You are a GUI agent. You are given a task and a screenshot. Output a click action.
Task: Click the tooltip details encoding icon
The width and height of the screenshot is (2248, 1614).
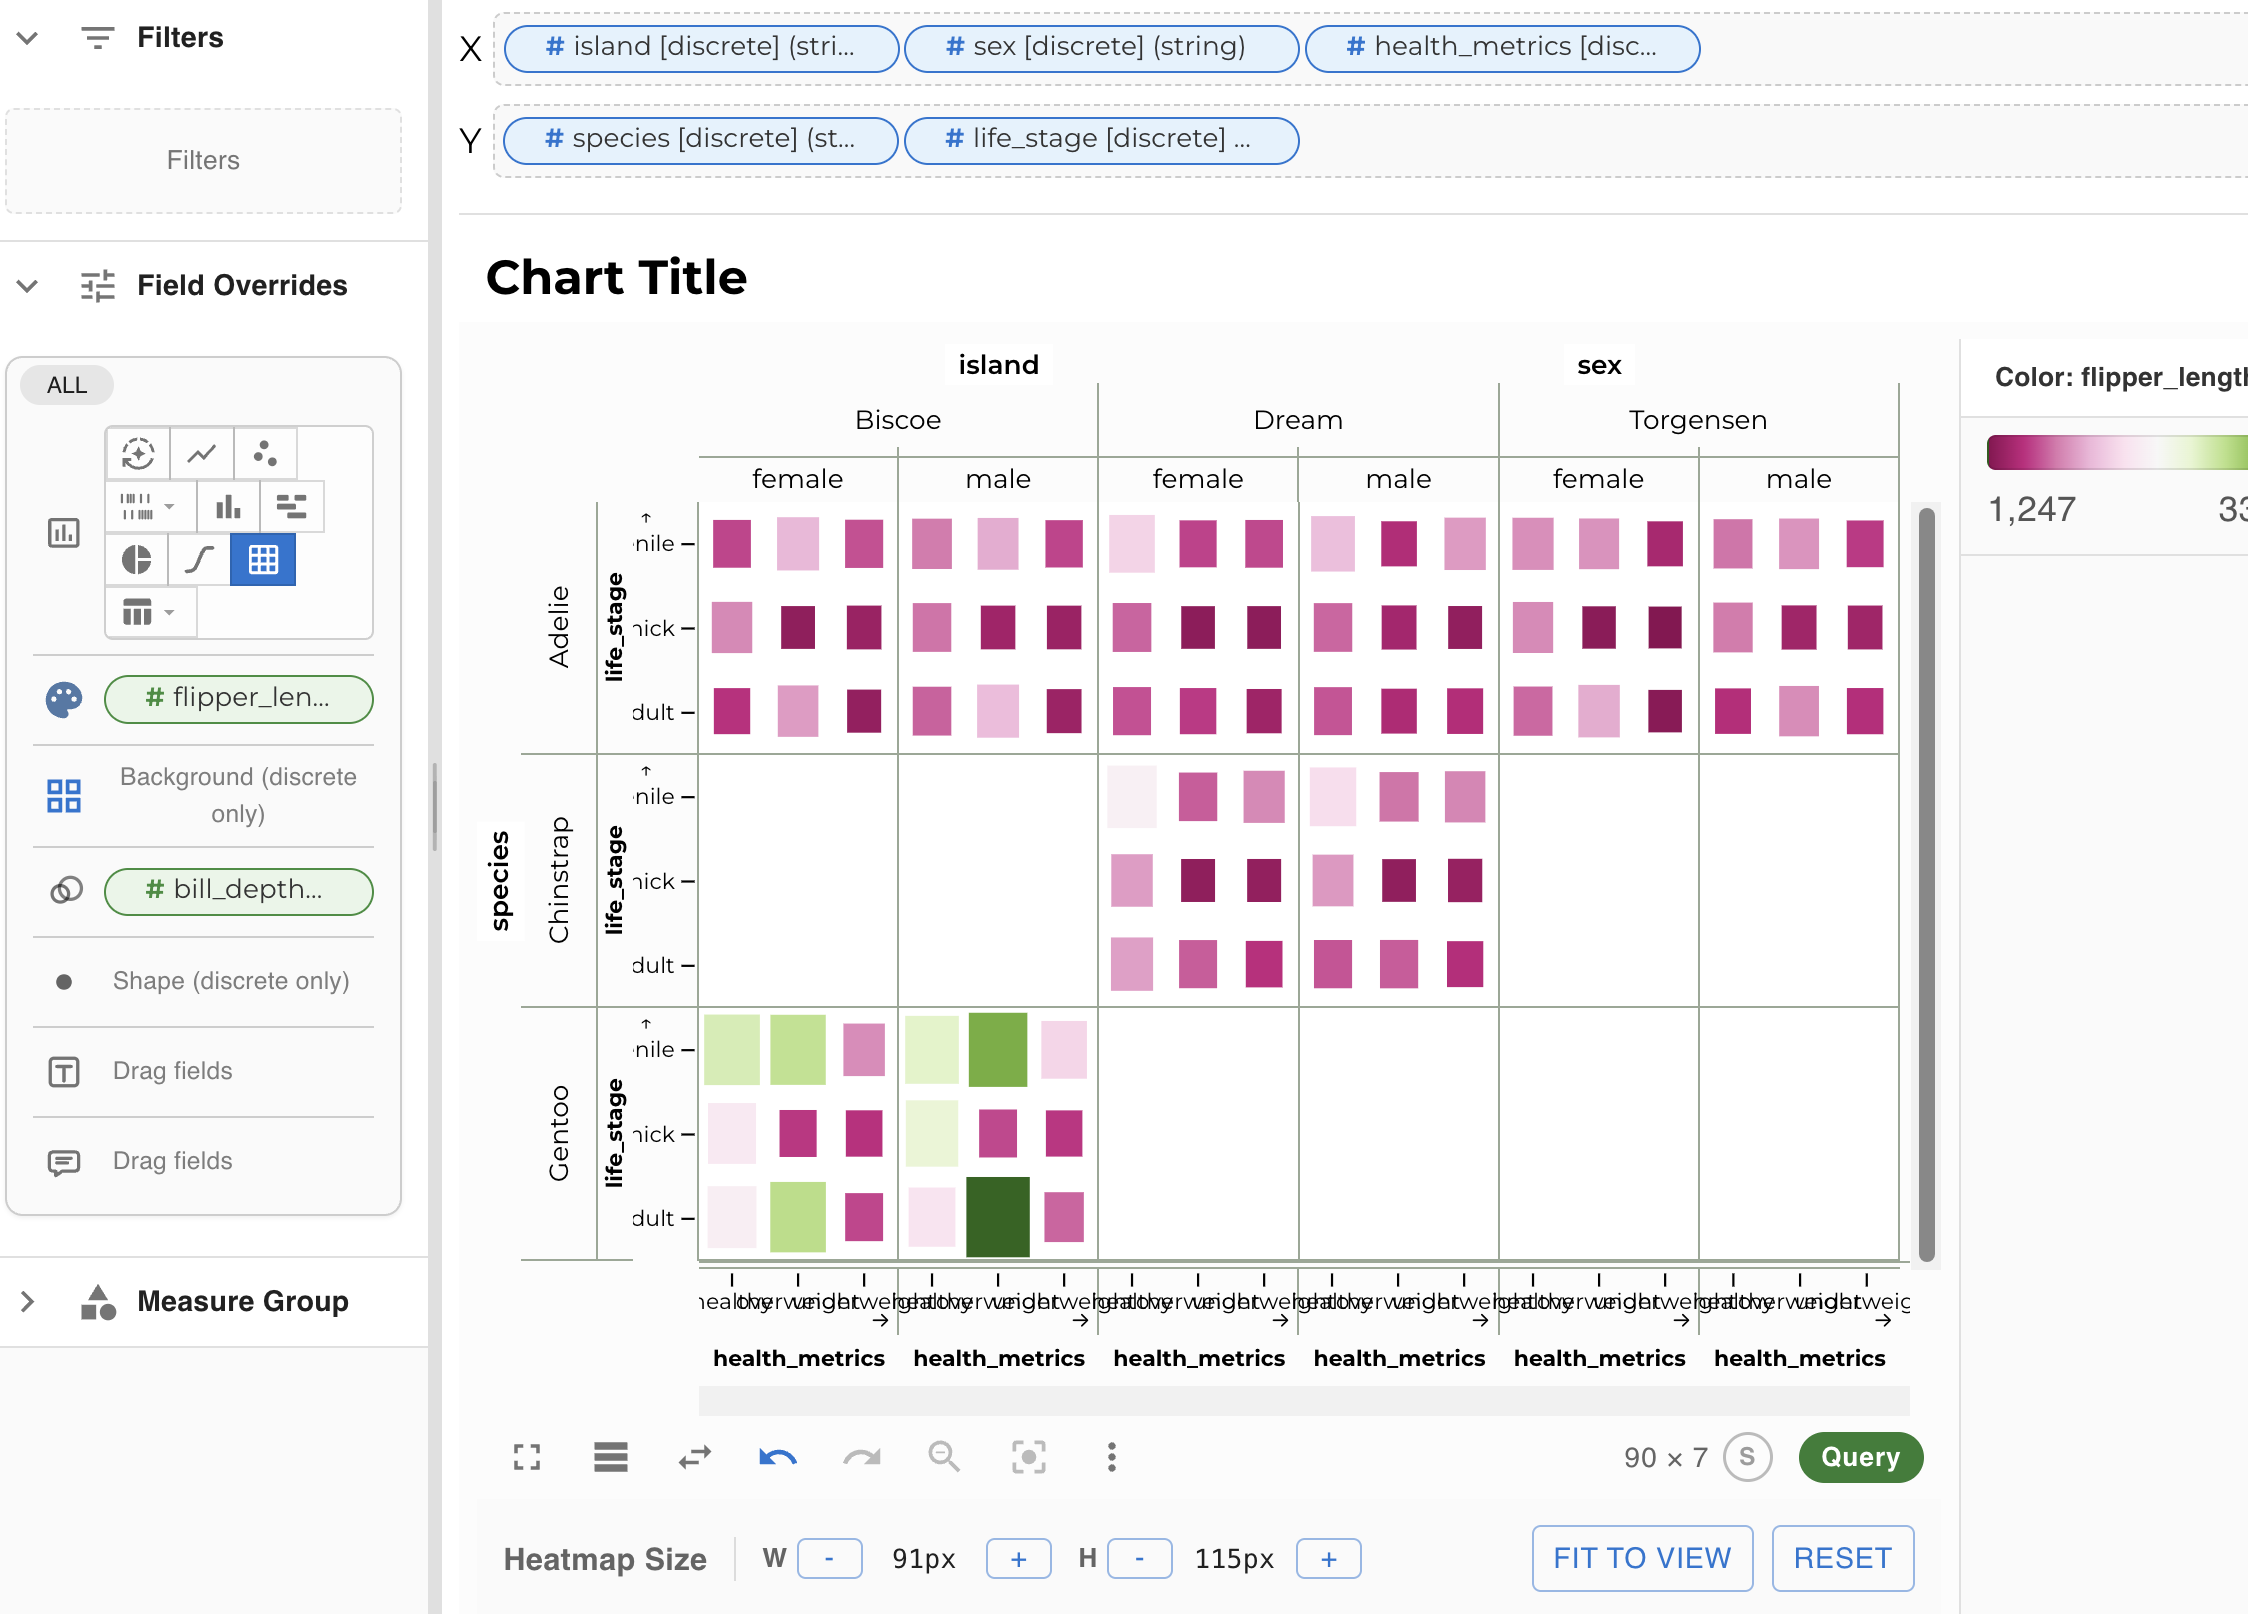tap(64, 1162)
